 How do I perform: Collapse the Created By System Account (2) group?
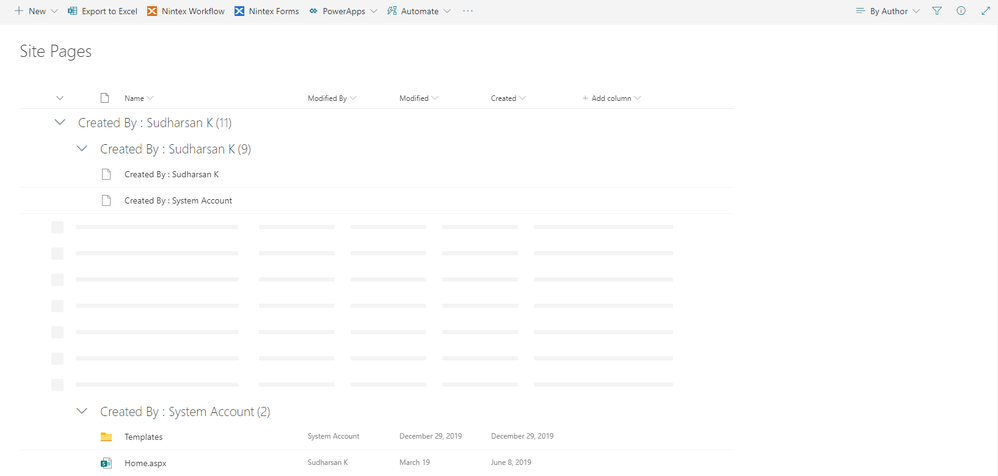pyautogui.click(x=81, y=411)
